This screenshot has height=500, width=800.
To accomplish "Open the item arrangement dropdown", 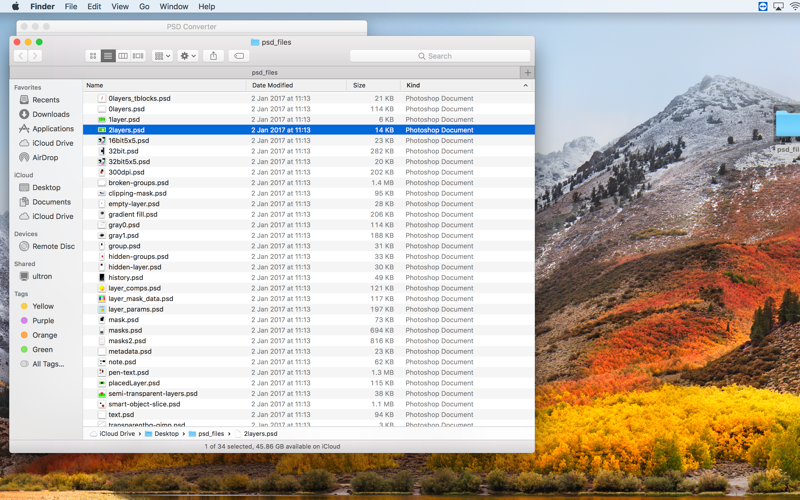I will coord(162,56).
